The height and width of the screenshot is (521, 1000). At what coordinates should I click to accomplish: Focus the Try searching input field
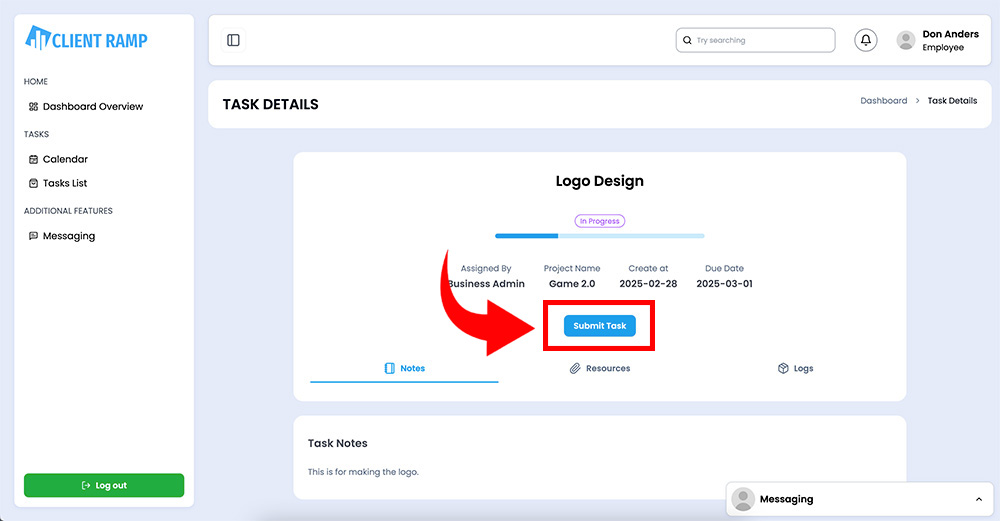coord(756,40)
